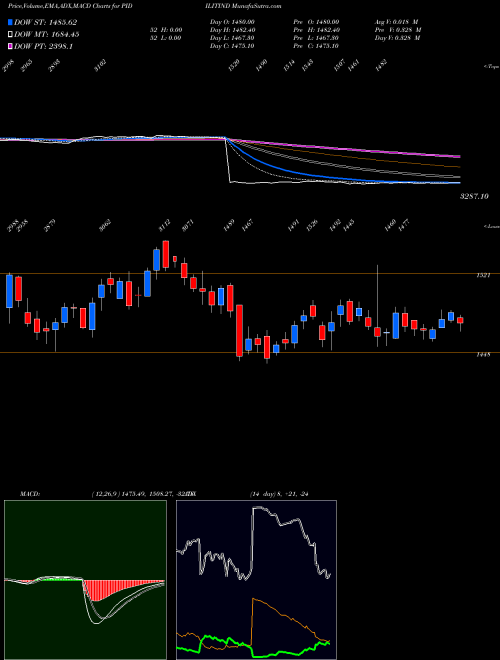The image size is (500, 660).
Task: Select the DOW ST: 1485.62 label
Action: pos(45,23)
